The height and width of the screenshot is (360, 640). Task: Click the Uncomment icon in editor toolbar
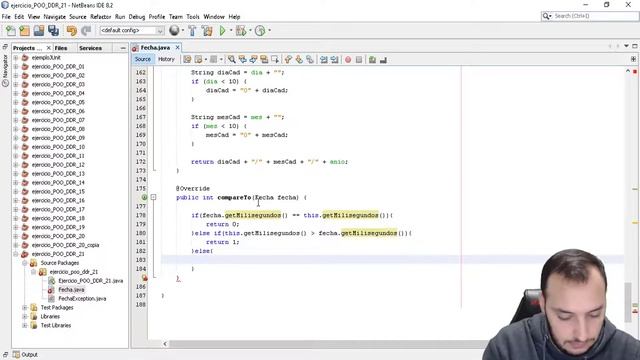[383, 60]
